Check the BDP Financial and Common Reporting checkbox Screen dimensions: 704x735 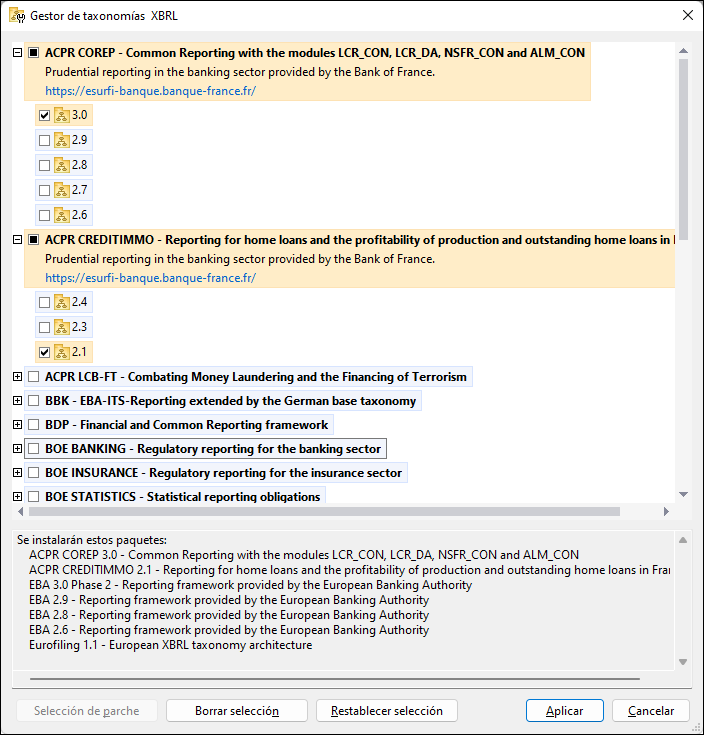[34, 425]
